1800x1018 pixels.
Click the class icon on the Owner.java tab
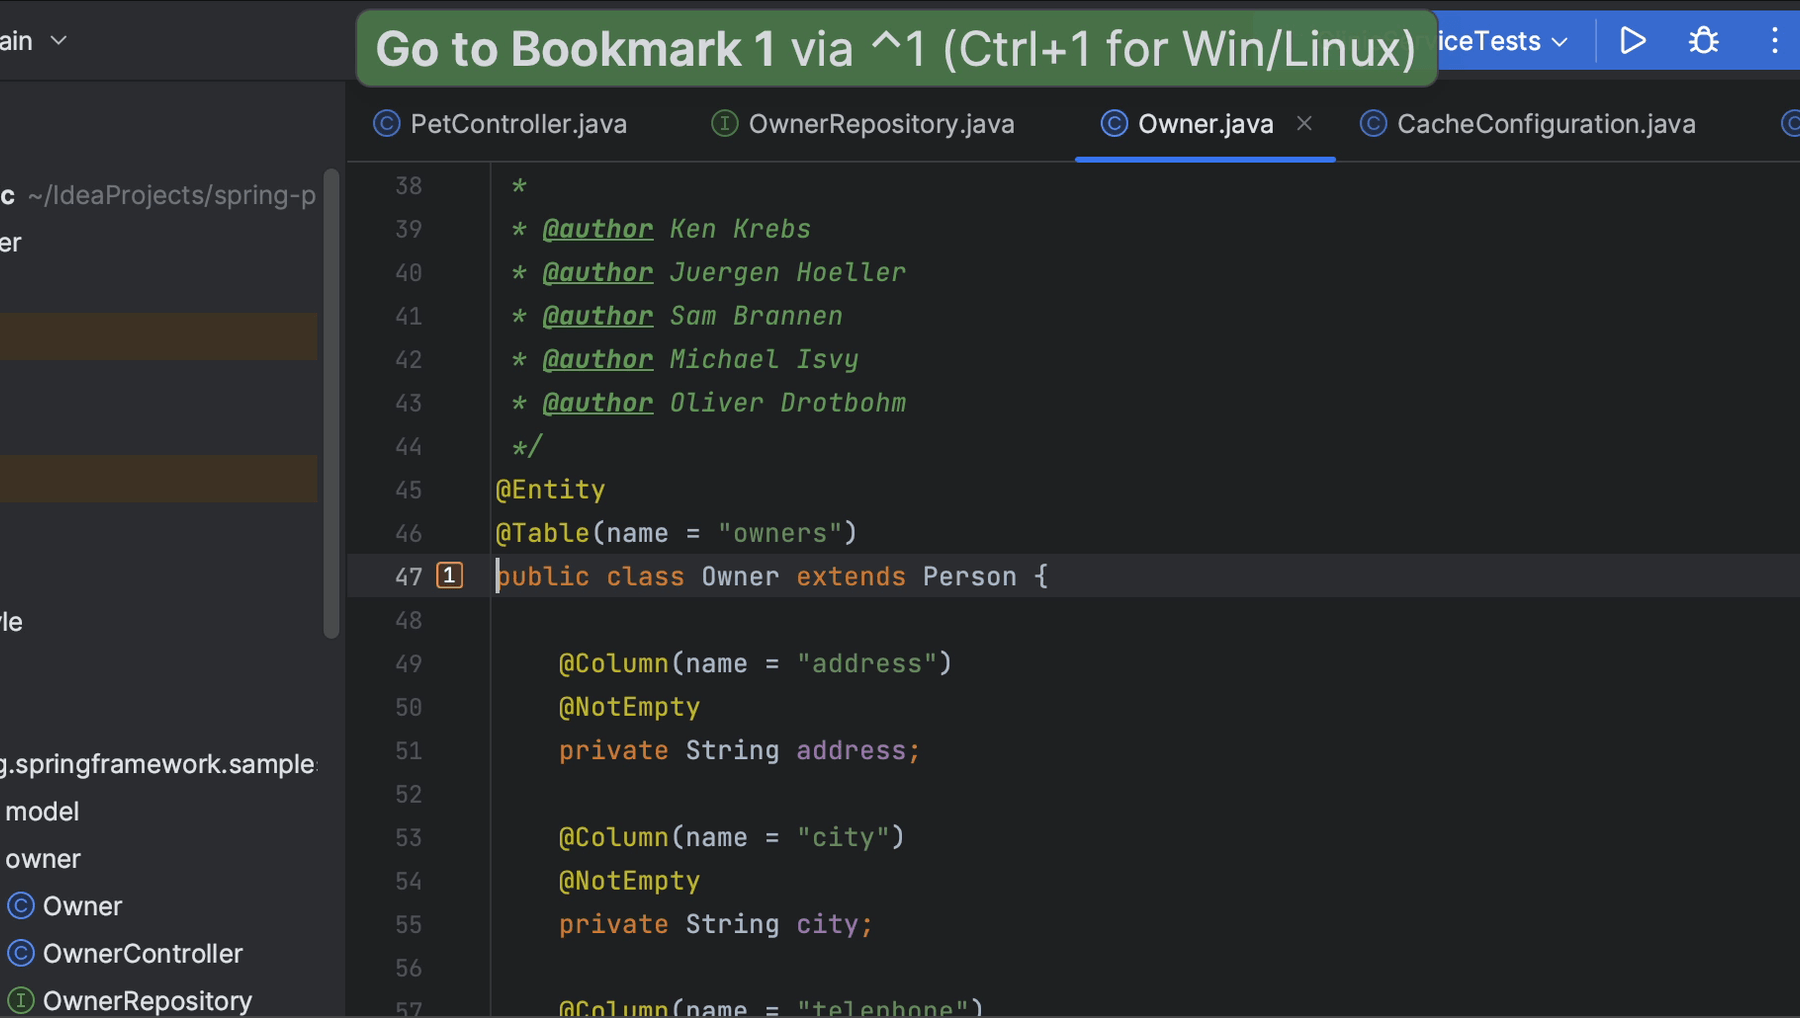coord(1113,123)
